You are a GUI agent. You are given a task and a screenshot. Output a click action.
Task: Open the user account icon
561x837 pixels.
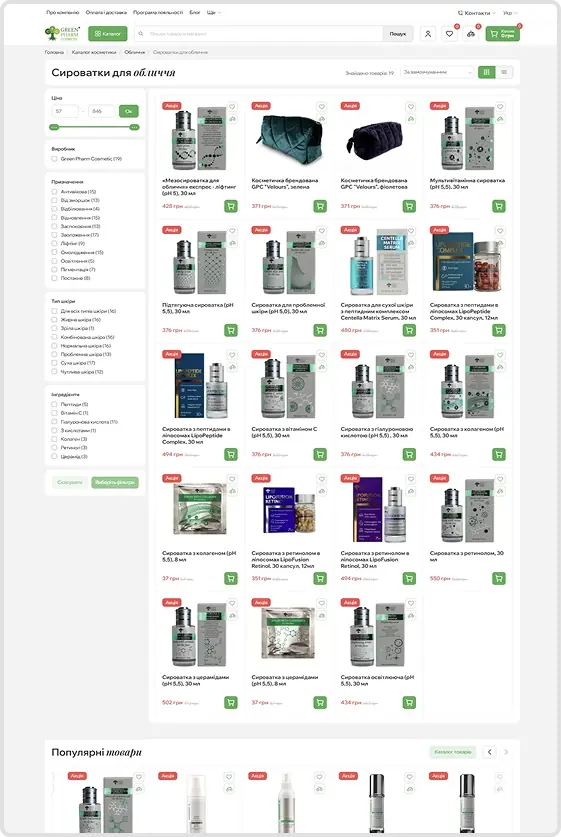428,34
